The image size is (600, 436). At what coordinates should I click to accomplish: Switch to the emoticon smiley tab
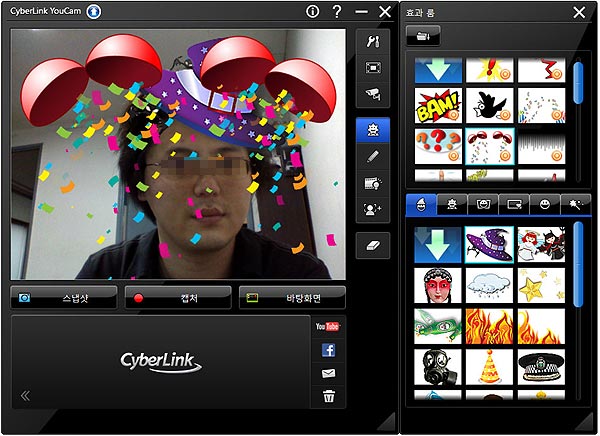(545, 204)
